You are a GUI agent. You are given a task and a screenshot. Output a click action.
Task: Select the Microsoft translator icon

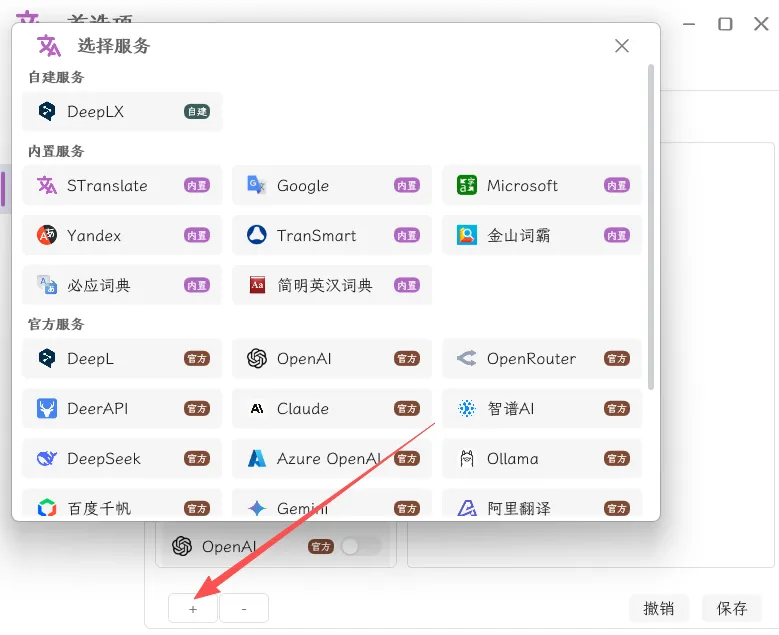[x=467, y=185]
